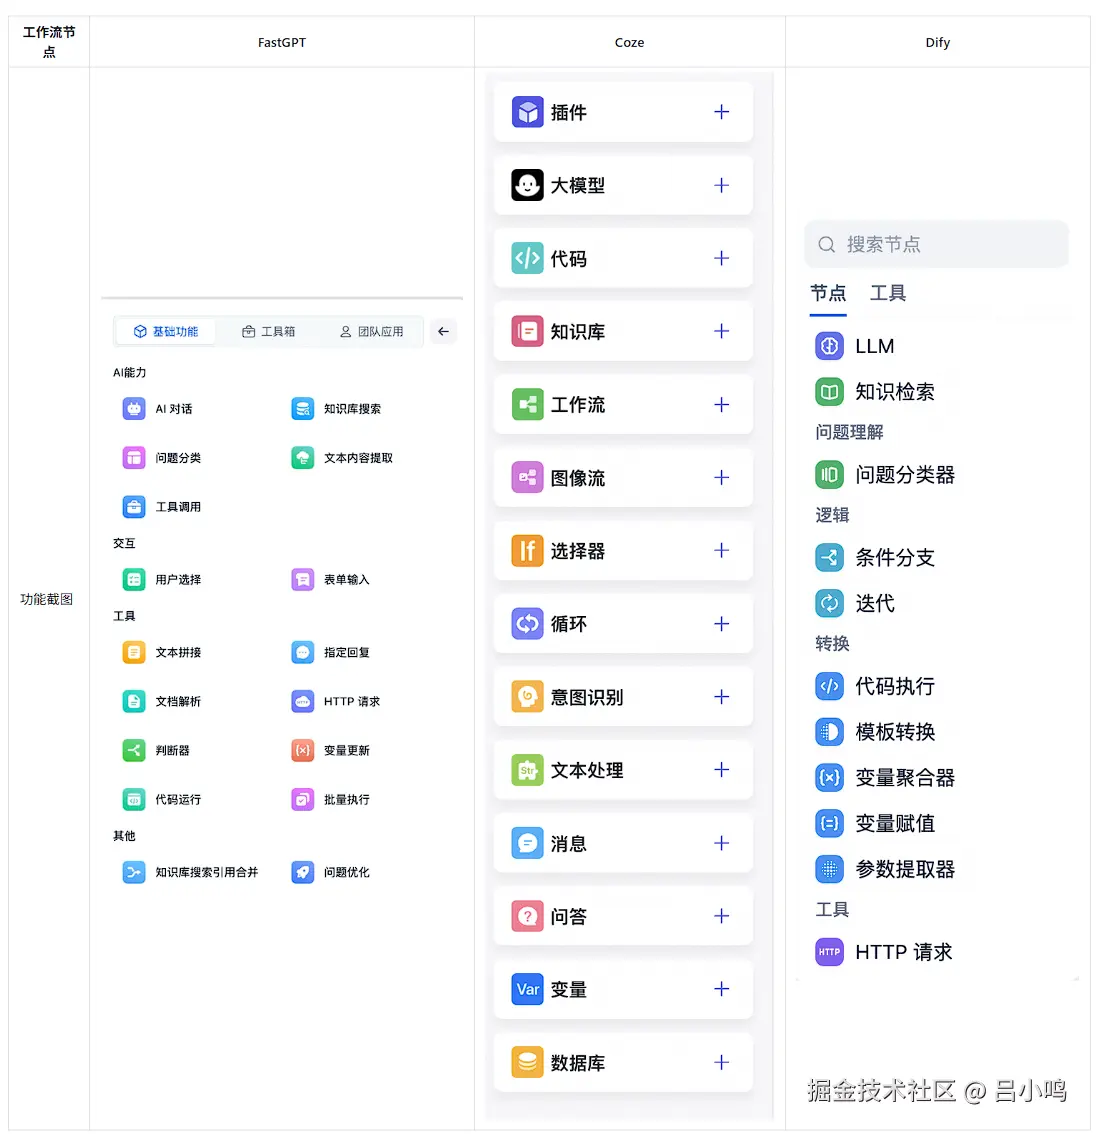Click the 工具调用 briefcase icon

coord(134,507)
